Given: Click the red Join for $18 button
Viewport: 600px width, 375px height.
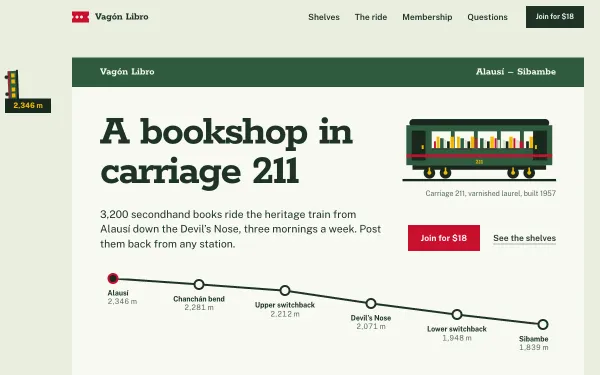Looking at the screenshot, I should [x=443, y=238].
